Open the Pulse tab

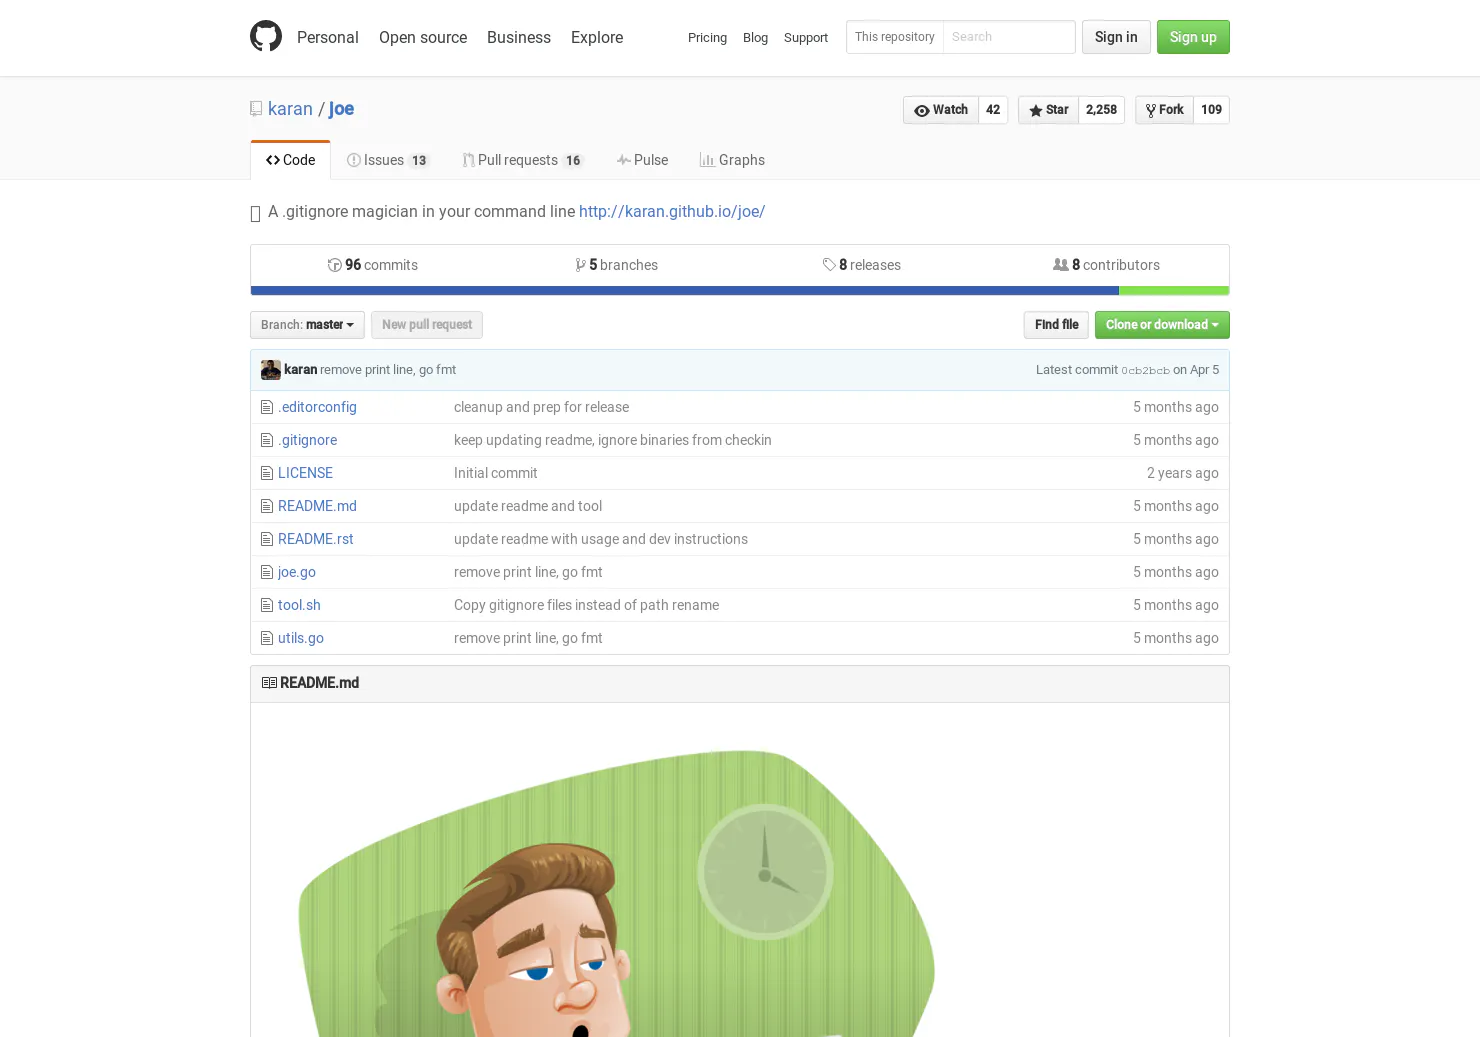tap(642, 160)
